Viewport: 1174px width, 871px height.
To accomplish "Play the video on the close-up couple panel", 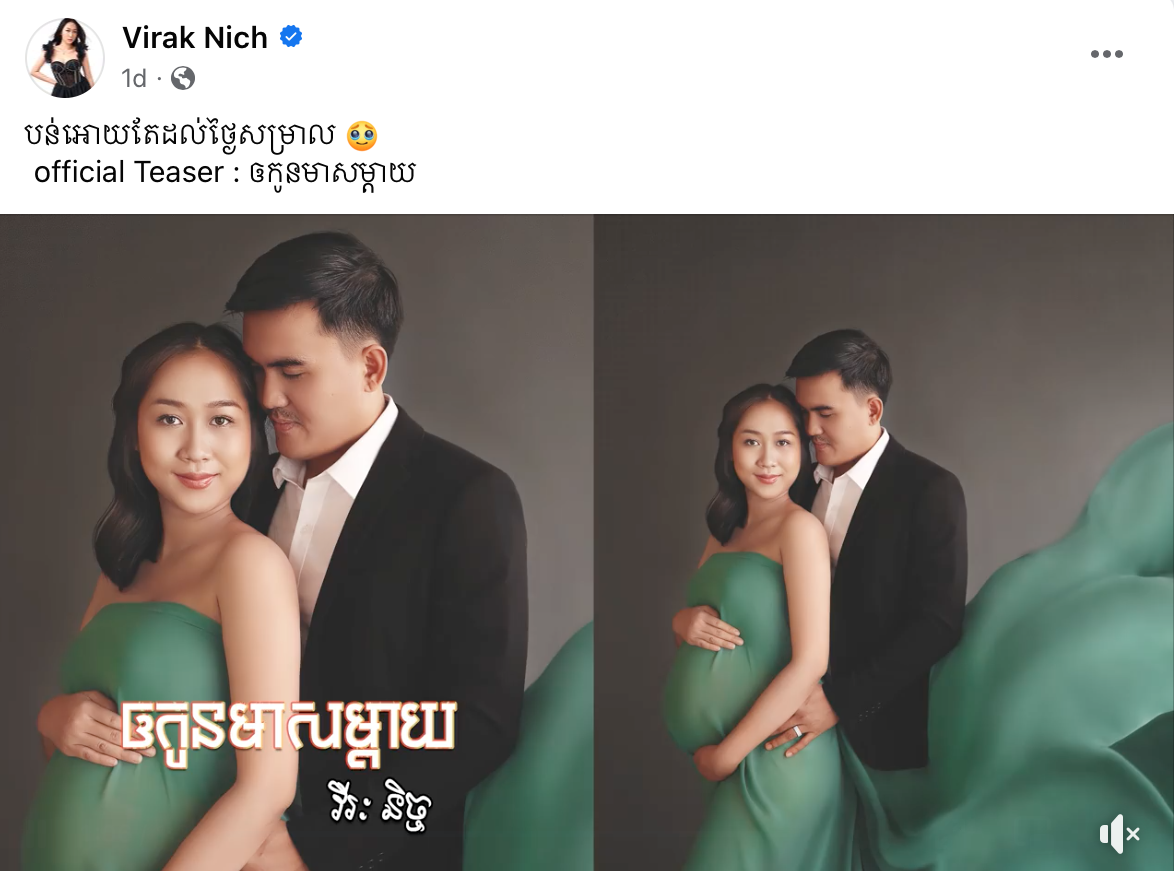I will pyautogui.click(x=296, y=542).
